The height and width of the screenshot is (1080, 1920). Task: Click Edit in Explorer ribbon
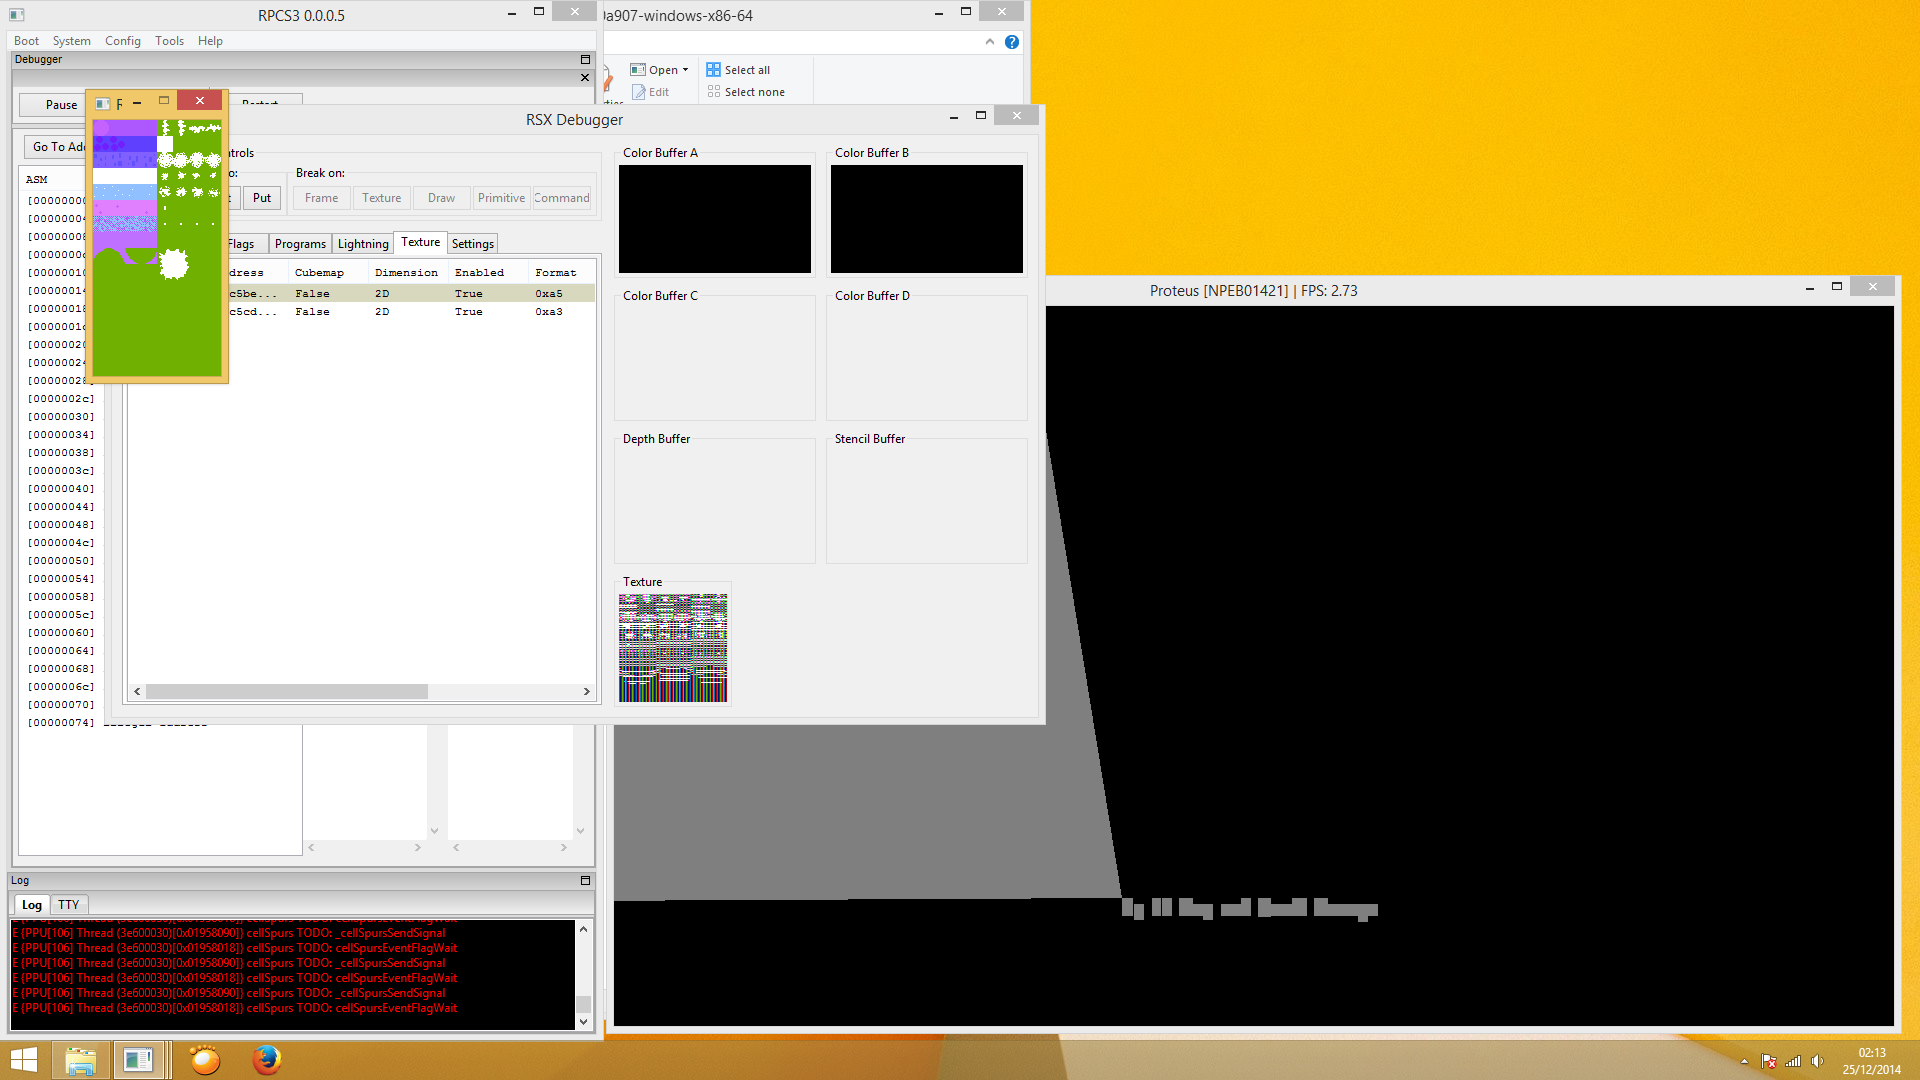(651, 92)
